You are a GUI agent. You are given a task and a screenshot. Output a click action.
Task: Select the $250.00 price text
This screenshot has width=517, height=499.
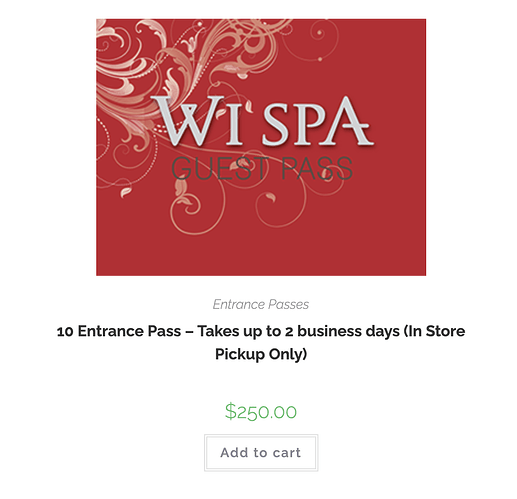(x=261, y=411)
